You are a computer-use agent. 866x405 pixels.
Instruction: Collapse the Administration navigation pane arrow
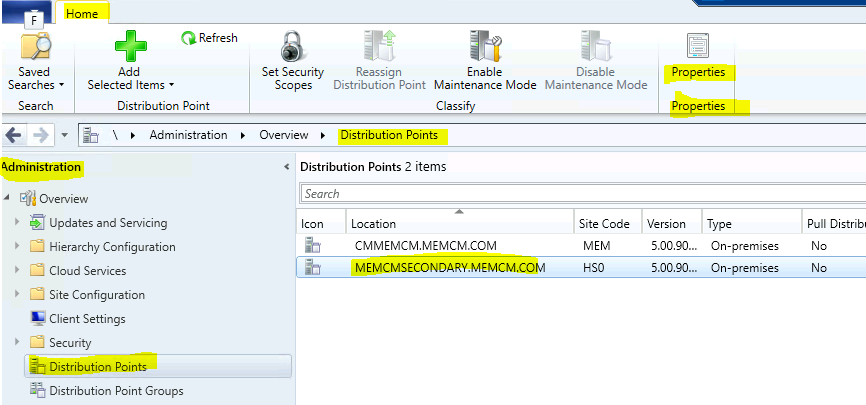286,167
